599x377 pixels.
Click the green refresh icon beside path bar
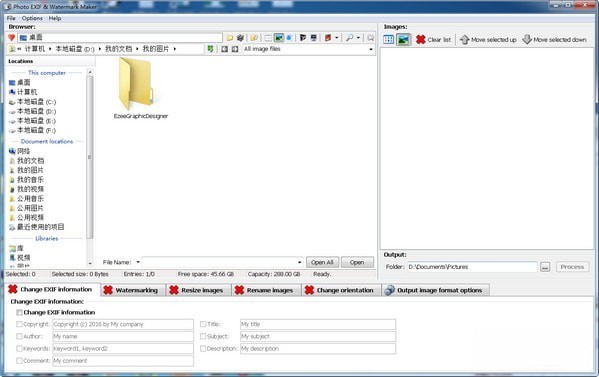210,49
